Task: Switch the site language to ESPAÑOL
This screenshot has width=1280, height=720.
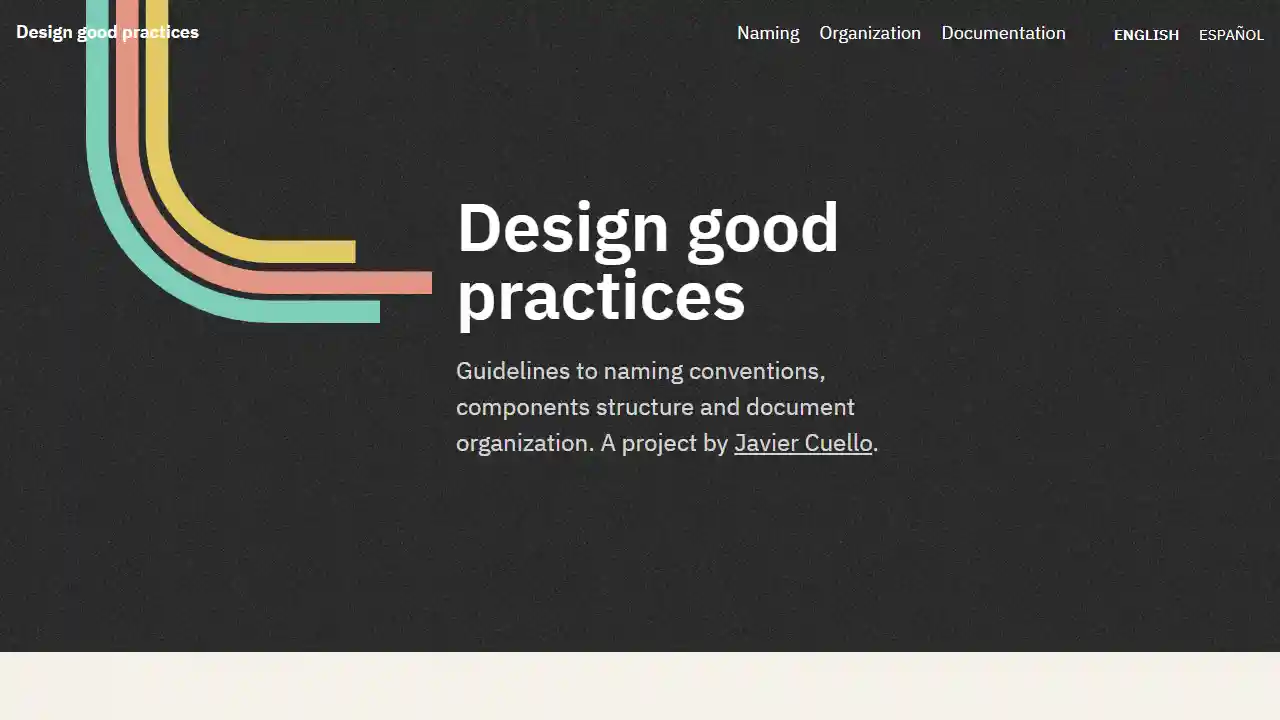Action: [1231, 35]
